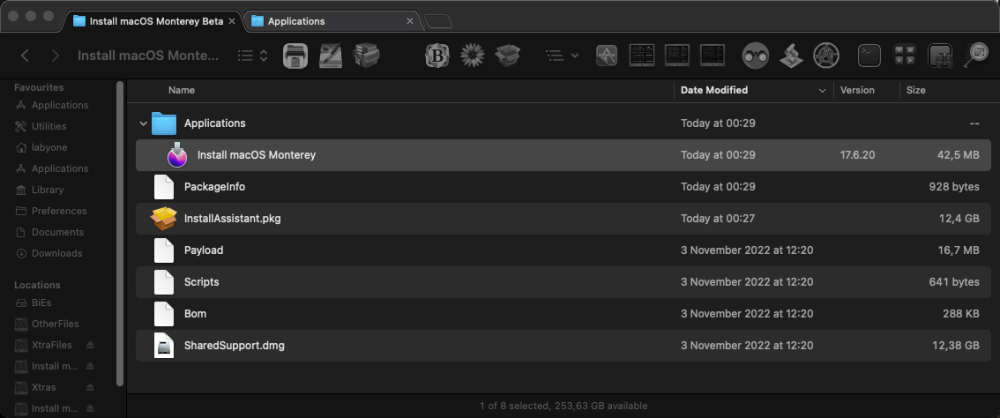
Task: Click the Install macOS Monterey file name
Action: click(256, 155)
